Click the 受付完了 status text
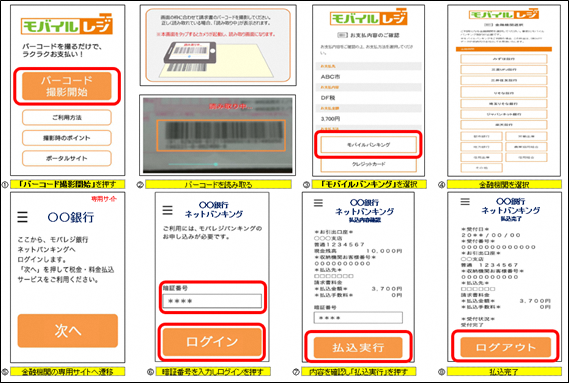This screenshot has height=383, width=569. (472, 325)
